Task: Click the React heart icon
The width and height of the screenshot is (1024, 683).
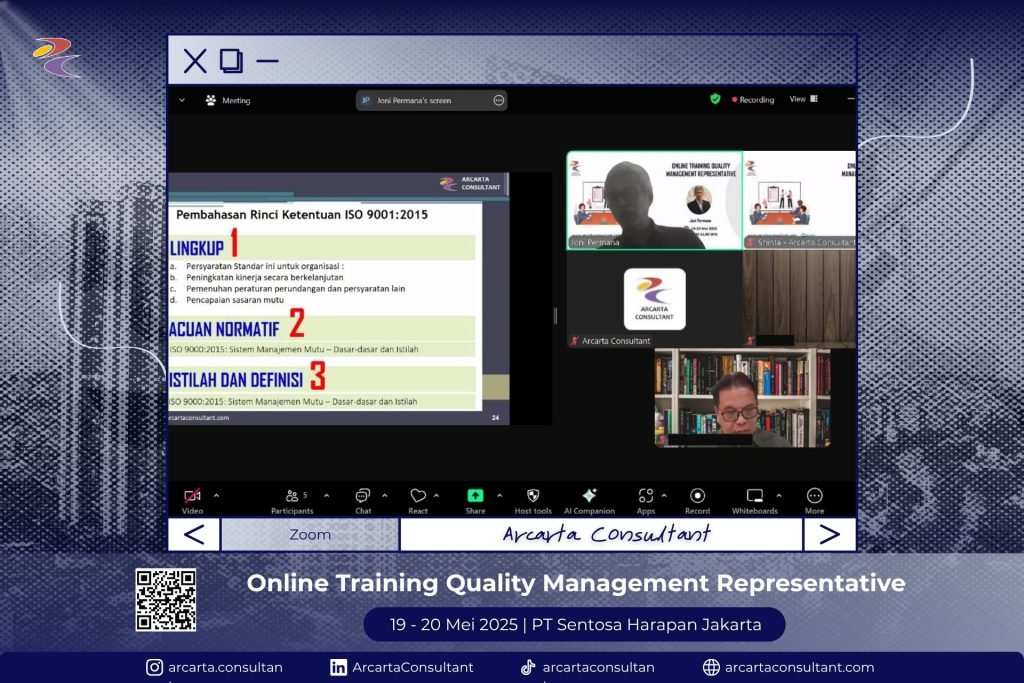Action: [x=418, y=496]
